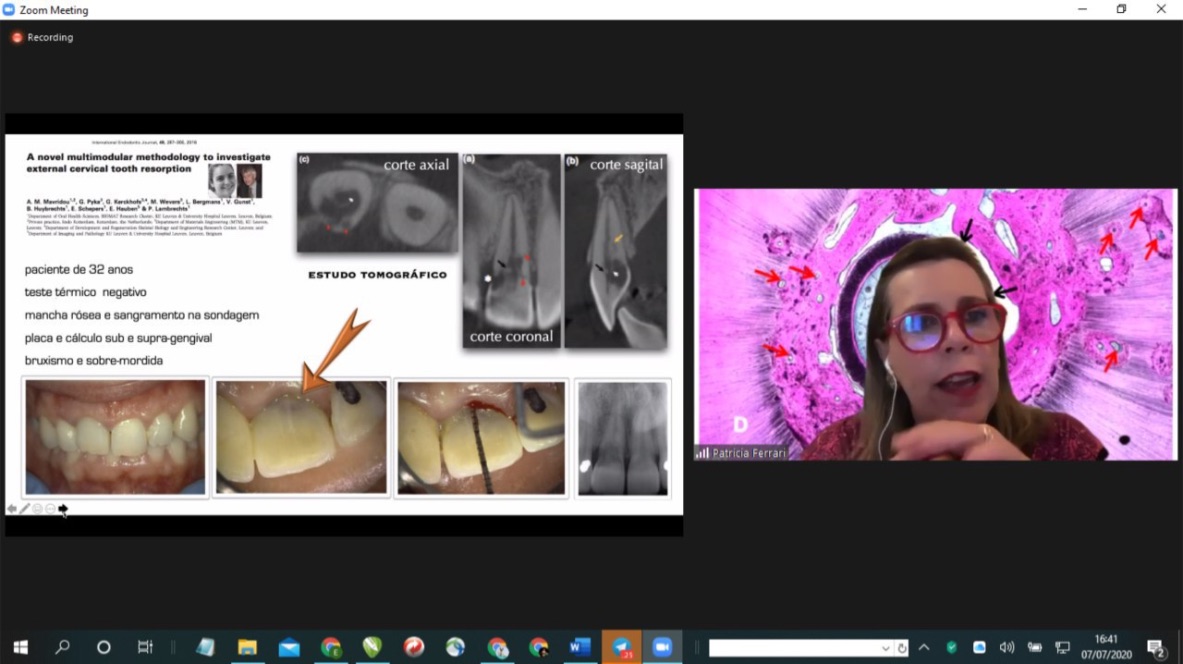Click the refresh button beside address bar
The width and height of the screenshot is (1183, 664).
(901, 648)
